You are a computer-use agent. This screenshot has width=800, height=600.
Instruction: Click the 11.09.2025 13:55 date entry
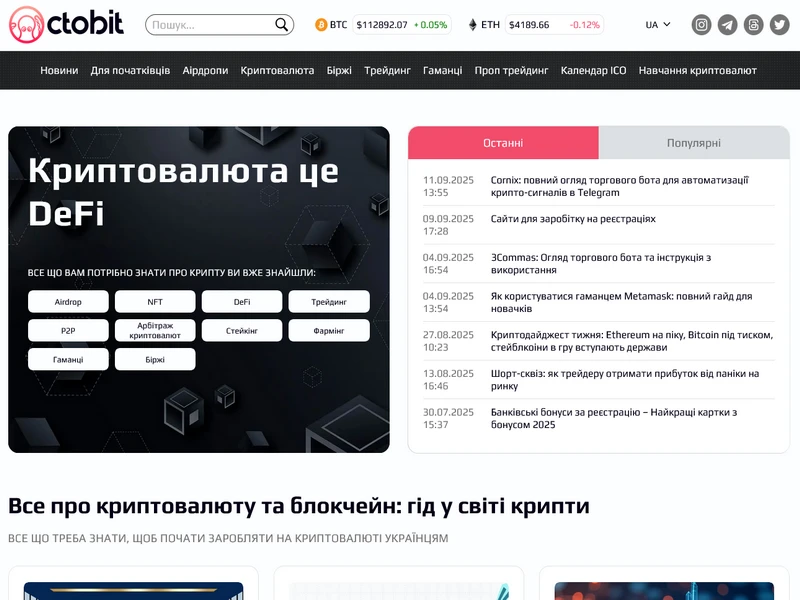click(448, 186)
